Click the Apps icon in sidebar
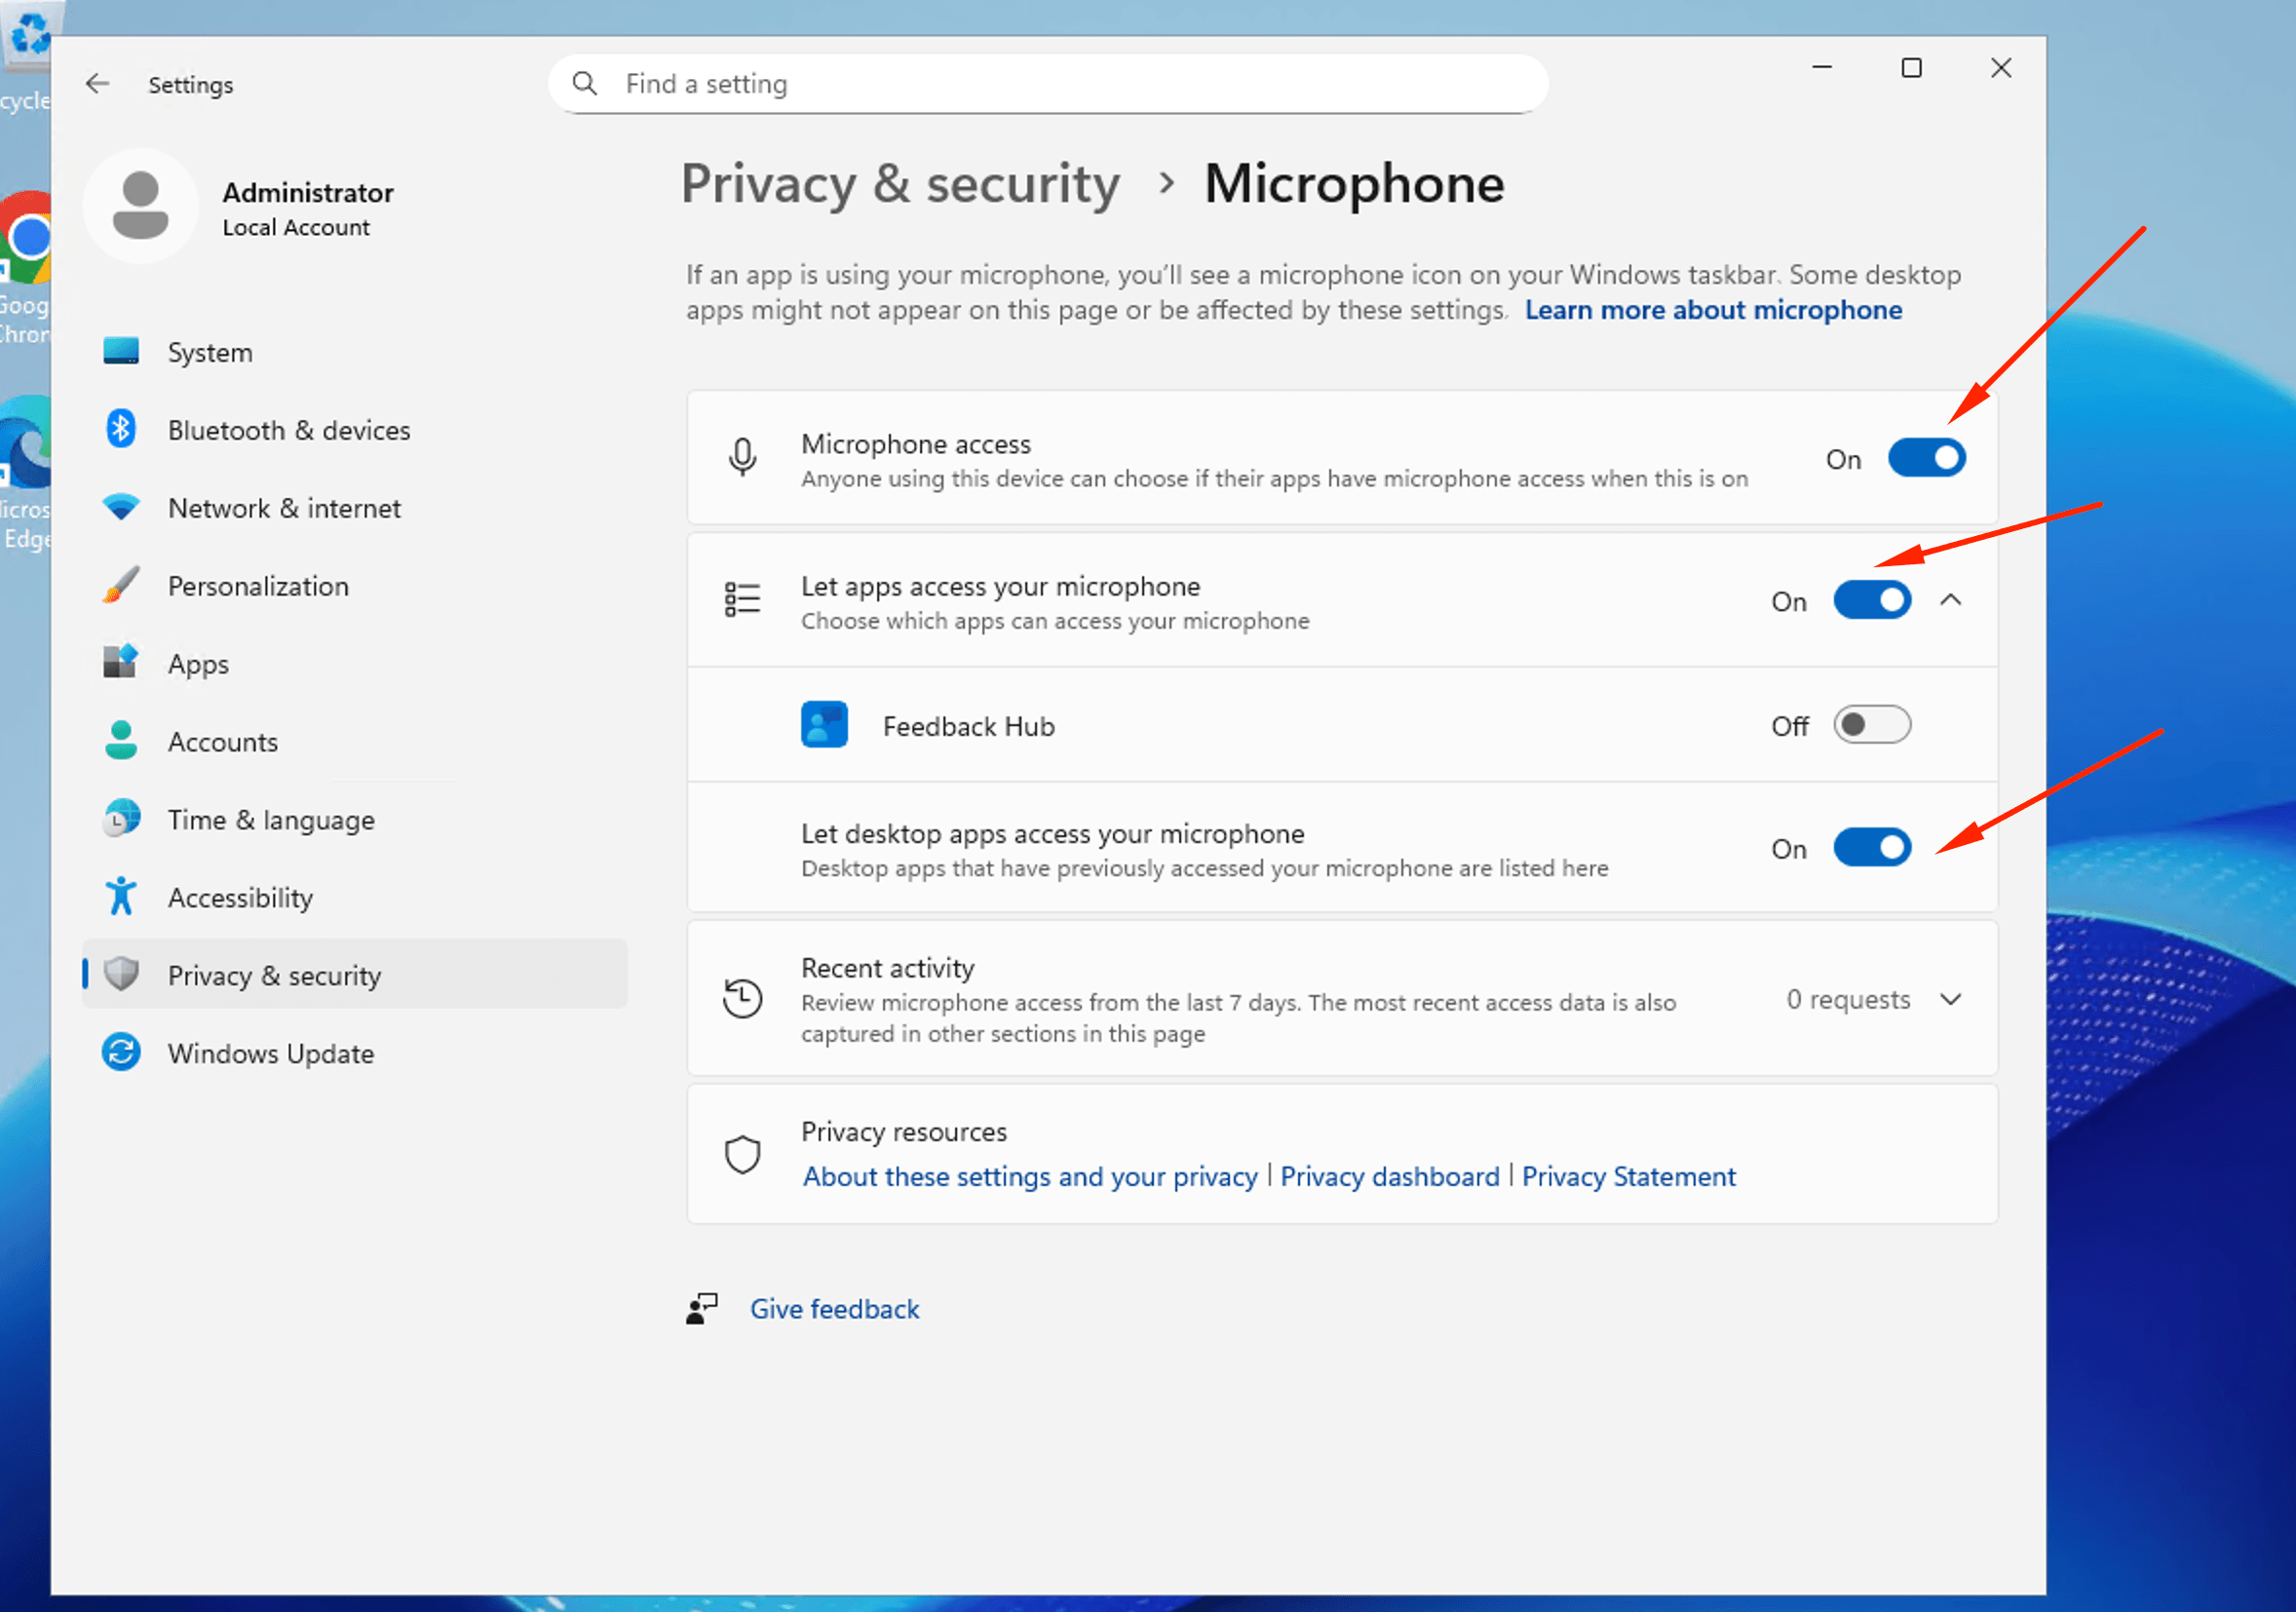Image resolution: width=2296 pixels, height=1612 pixels. [121, 663]
